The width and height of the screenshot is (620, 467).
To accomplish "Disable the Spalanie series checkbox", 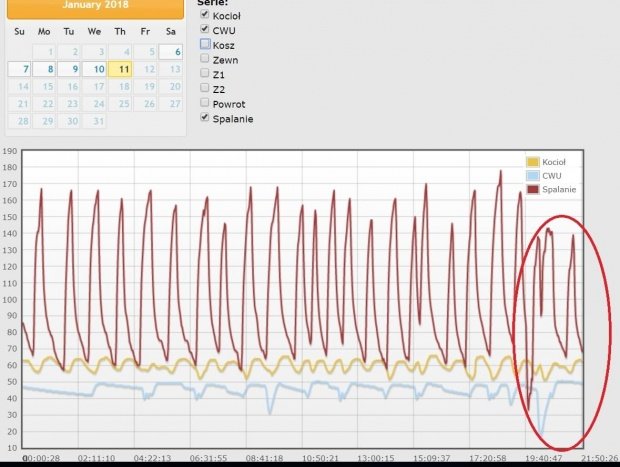I will coord(205,118).
